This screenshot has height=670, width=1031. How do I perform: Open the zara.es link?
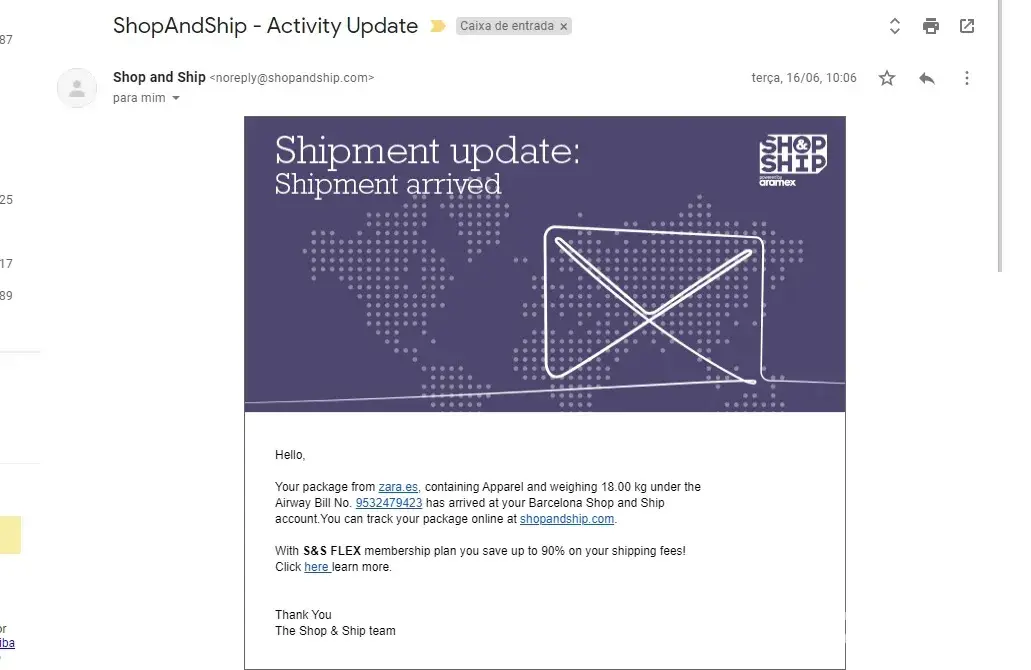[399, 487]
